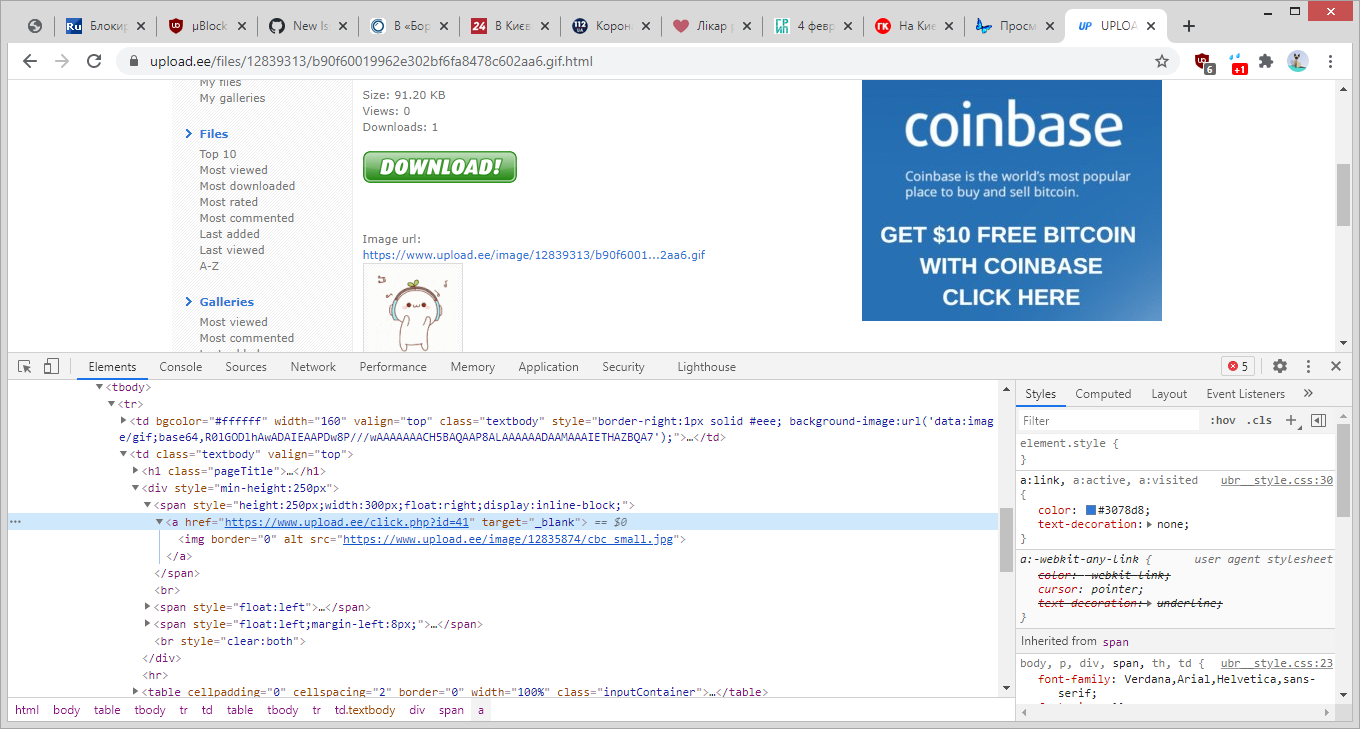Click the address bar URL
Image resolution: width=1360 pixels, height=729 pixels.
371,61
